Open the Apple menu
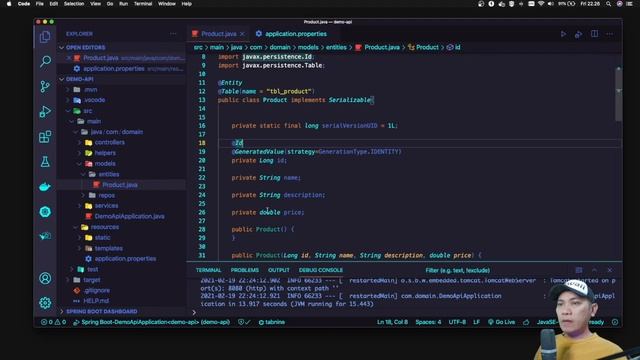The height and width of the screenshot is (360, 640). pos(9,4)
